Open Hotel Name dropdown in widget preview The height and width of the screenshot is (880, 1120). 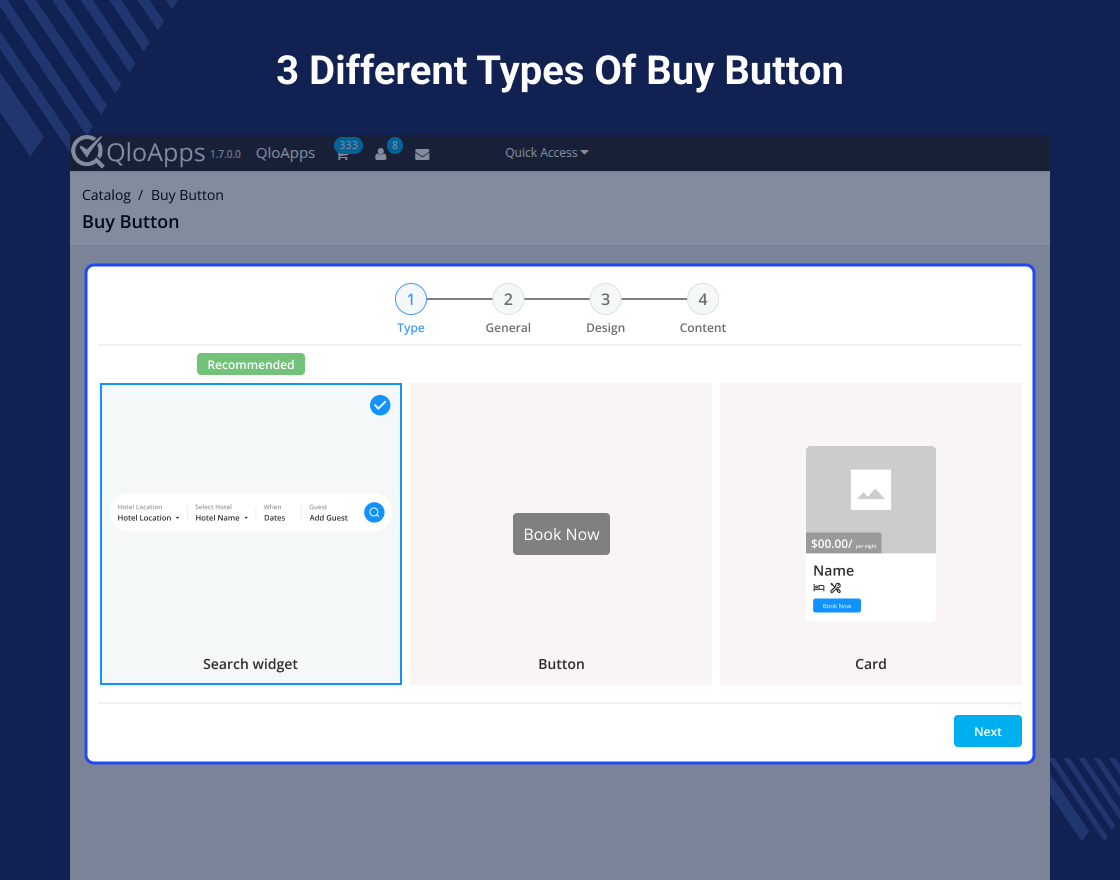pos(221,518)
